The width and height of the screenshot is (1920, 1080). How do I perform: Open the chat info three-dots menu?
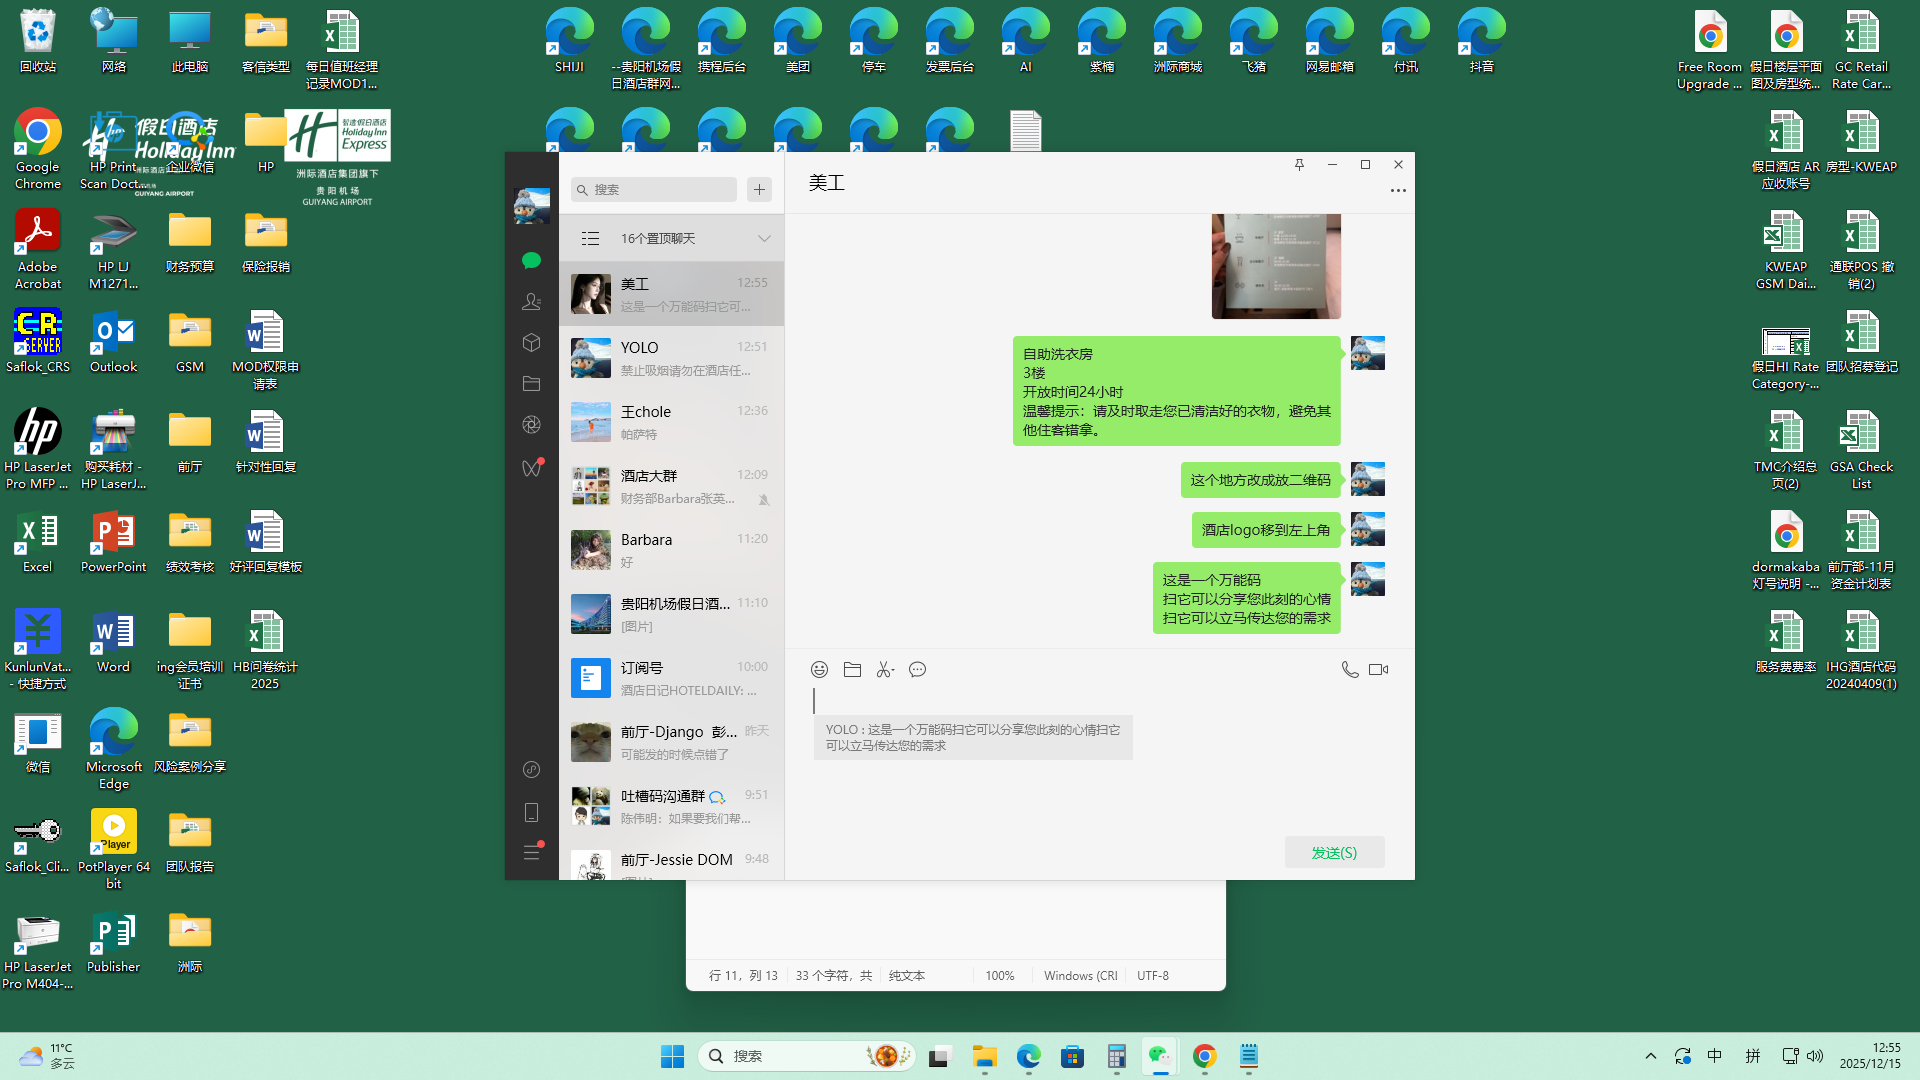click(x=1398, y=190)
